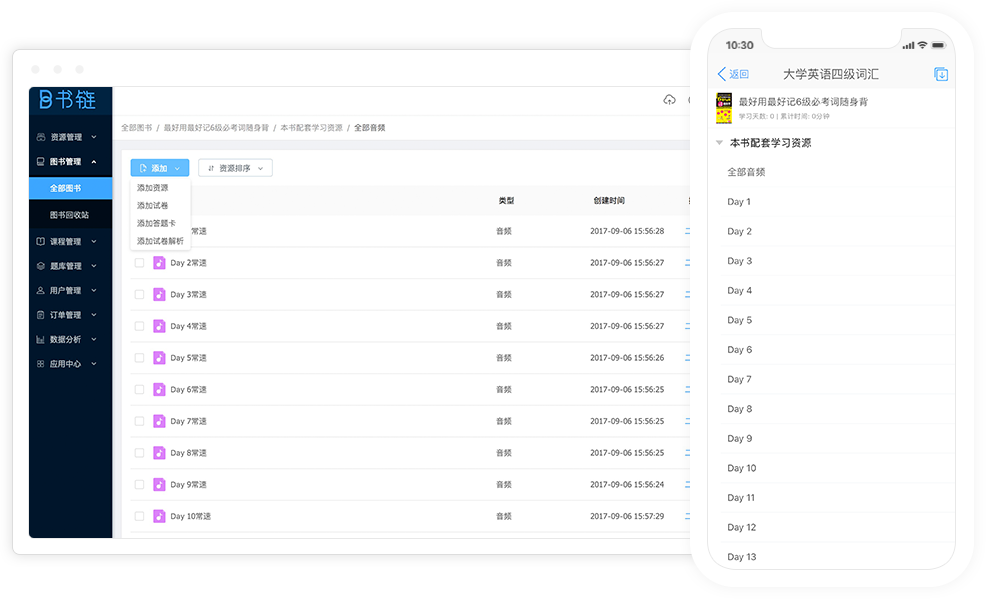
Task: Tap the batch download icon on phone
Action: coord(940,74)
